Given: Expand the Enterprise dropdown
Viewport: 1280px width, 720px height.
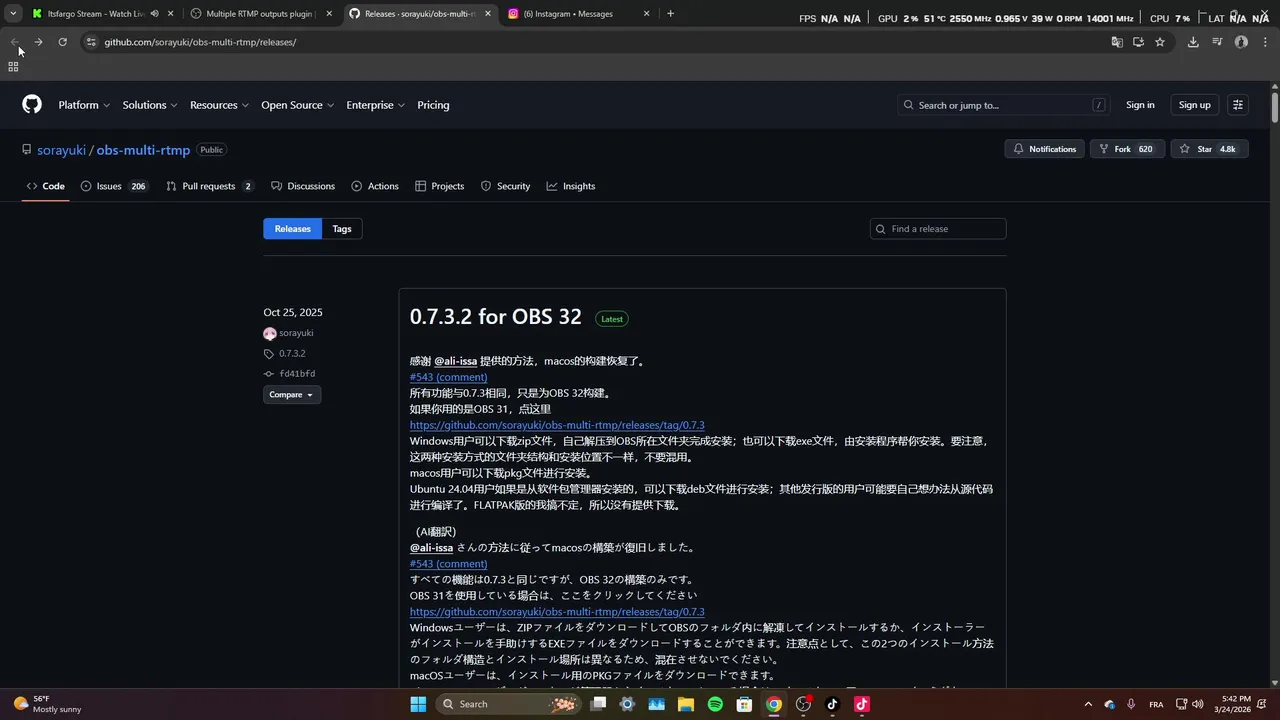Looking at the screenshot, I should (x=375, y=105).
